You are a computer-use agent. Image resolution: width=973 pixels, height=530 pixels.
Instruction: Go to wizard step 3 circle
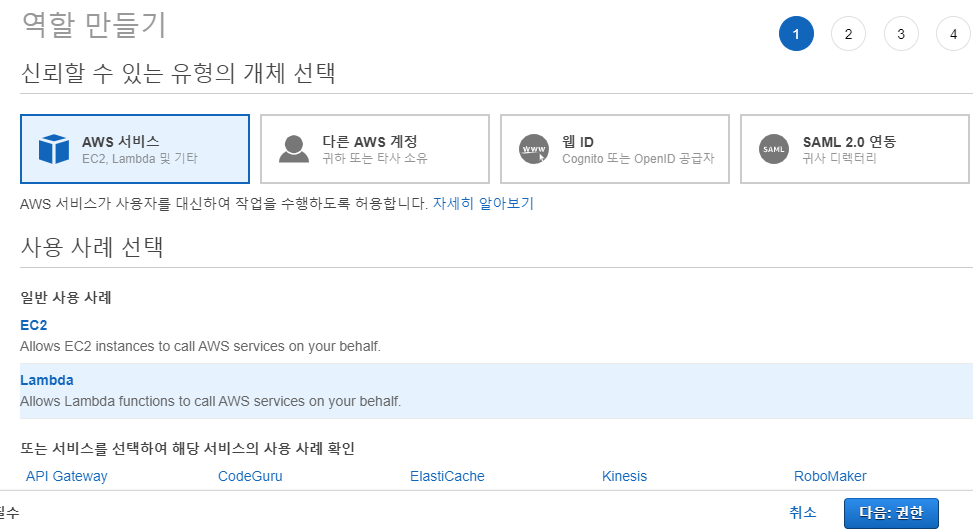[x=901, y=34]
